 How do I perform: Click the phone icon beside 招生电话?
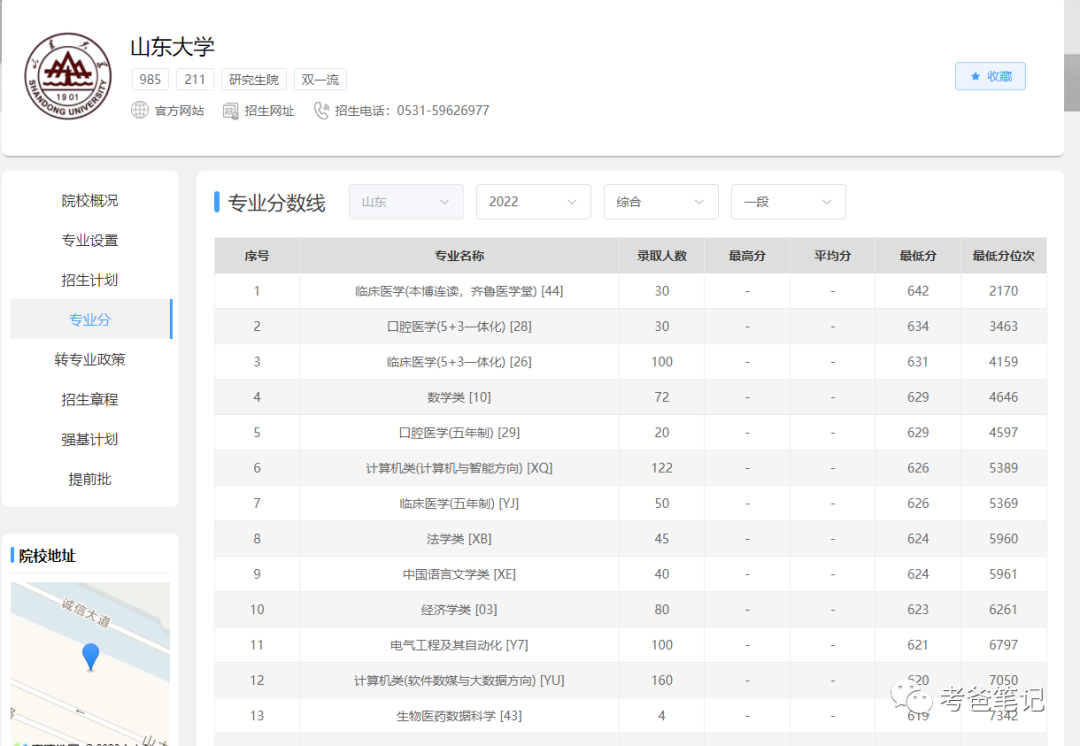(x=321, y=110)
